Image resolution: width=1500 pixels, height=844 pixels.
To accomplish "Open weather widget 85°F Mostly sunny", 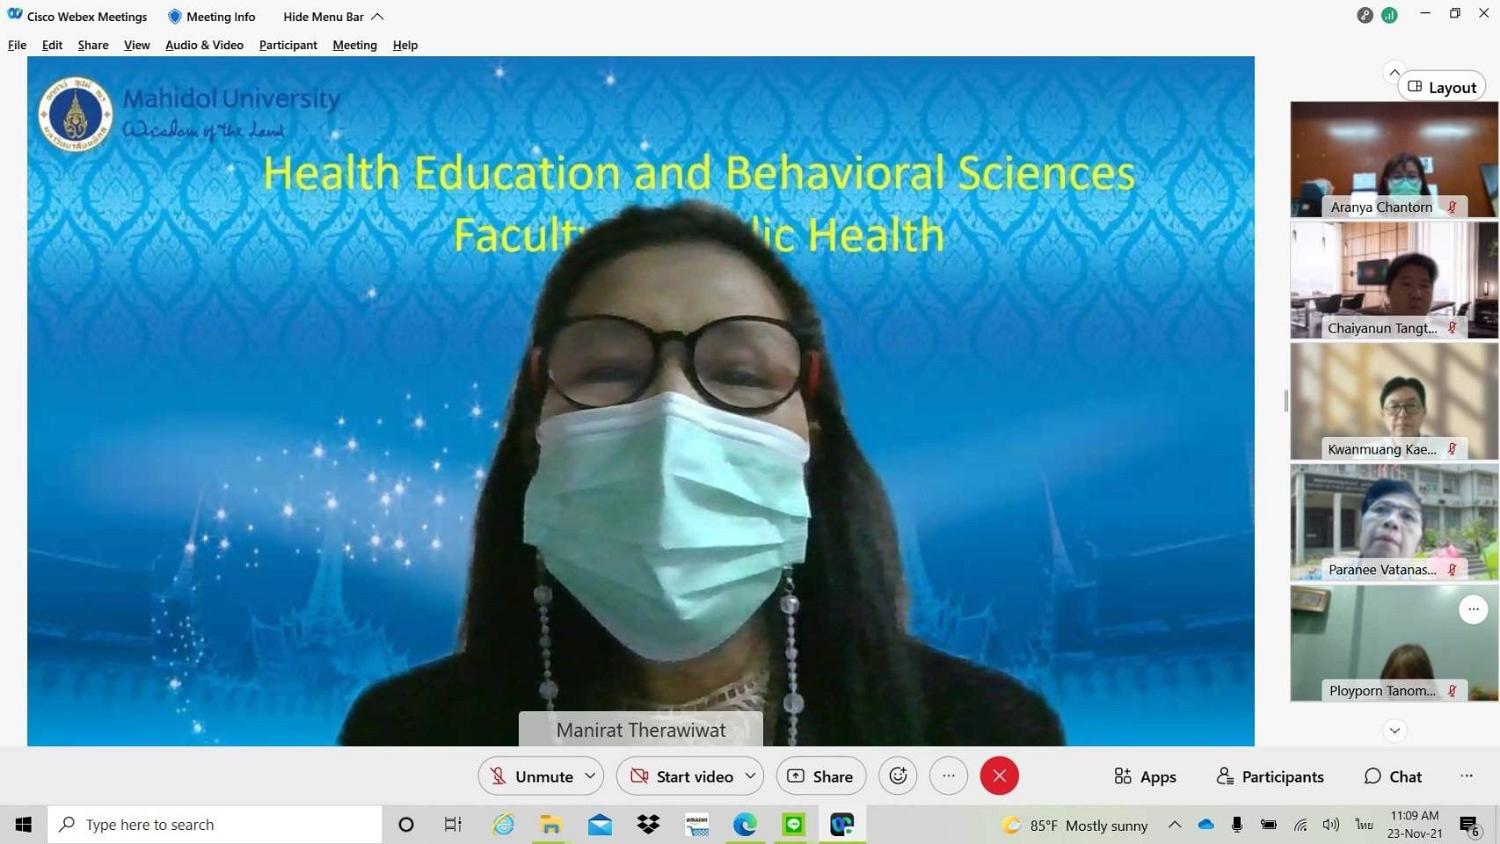I will click(x=1075, y=825).
